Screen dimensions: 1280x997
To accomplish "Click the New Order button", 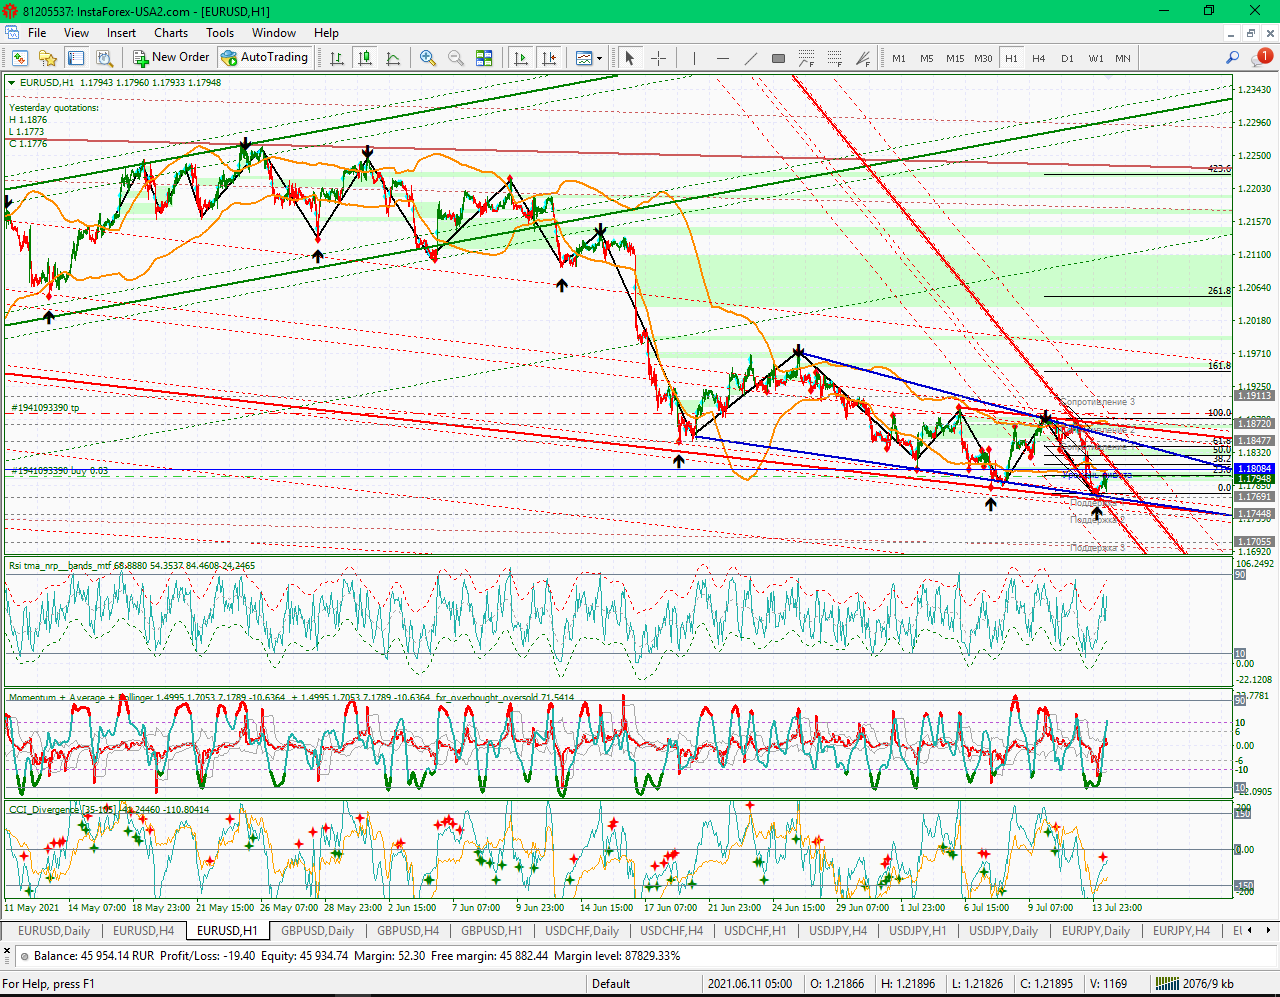I will pyautogui.click(x=171, y=58).
